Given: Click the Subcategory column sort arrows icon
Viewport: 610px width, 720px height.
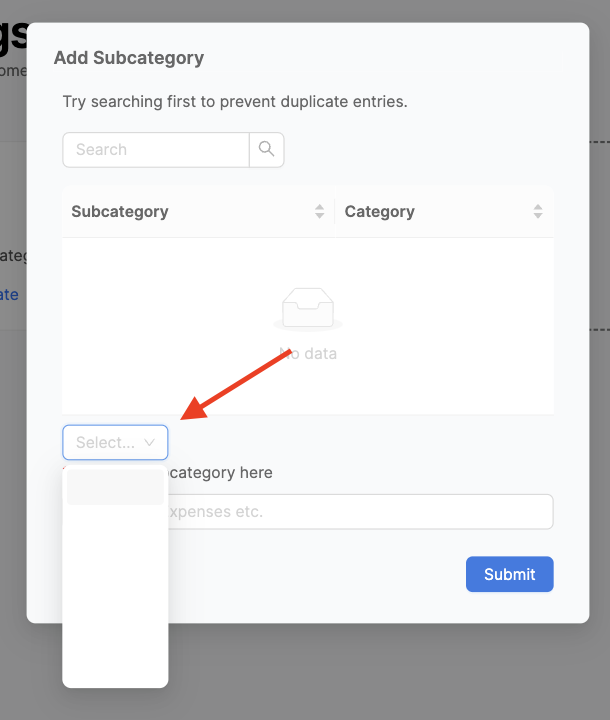Looking at the screenshot, I should pos(320,212).
